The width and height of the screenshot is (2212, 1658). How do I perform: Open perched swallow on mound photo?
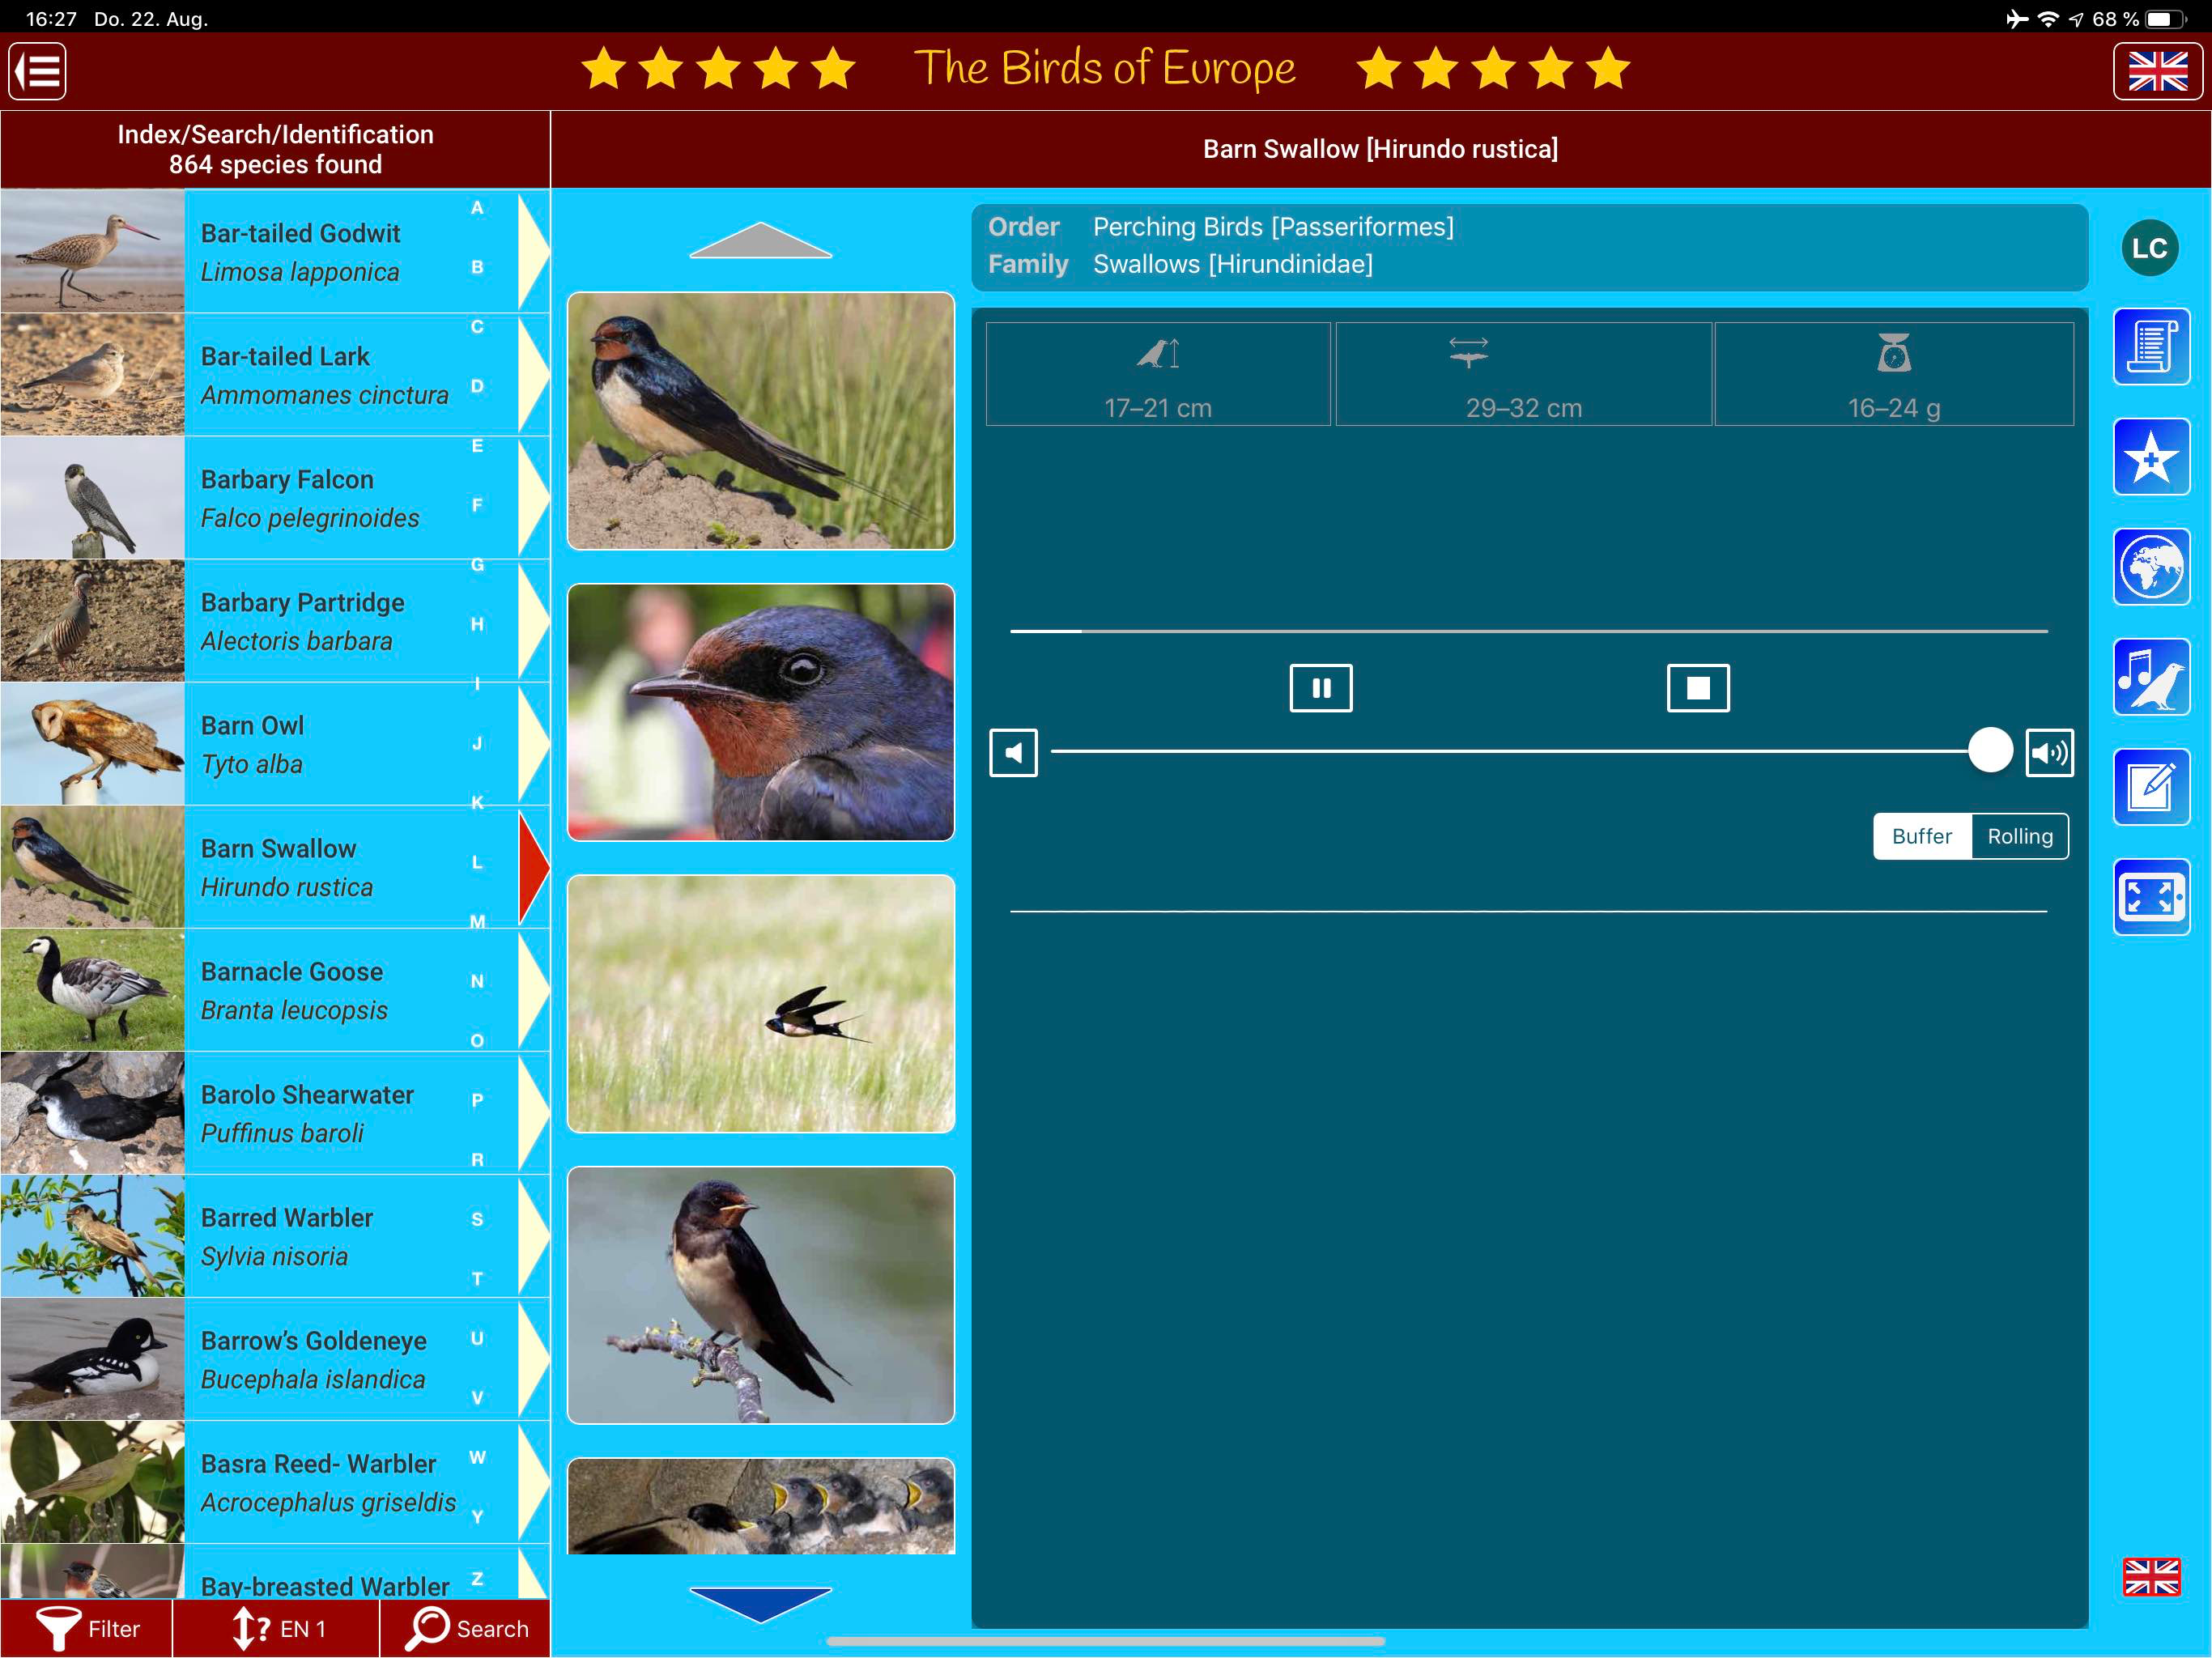pyautogui.click(x=761, y=420)
